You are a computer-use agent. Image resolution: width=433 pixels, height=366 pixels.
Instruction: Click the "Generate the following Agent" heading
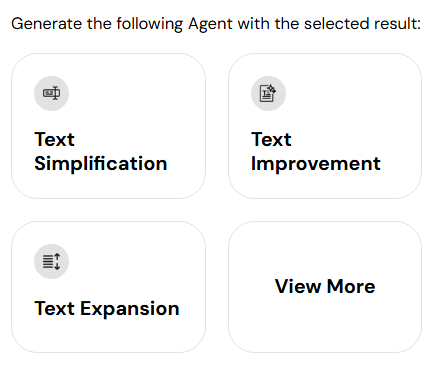click(216, 24)
